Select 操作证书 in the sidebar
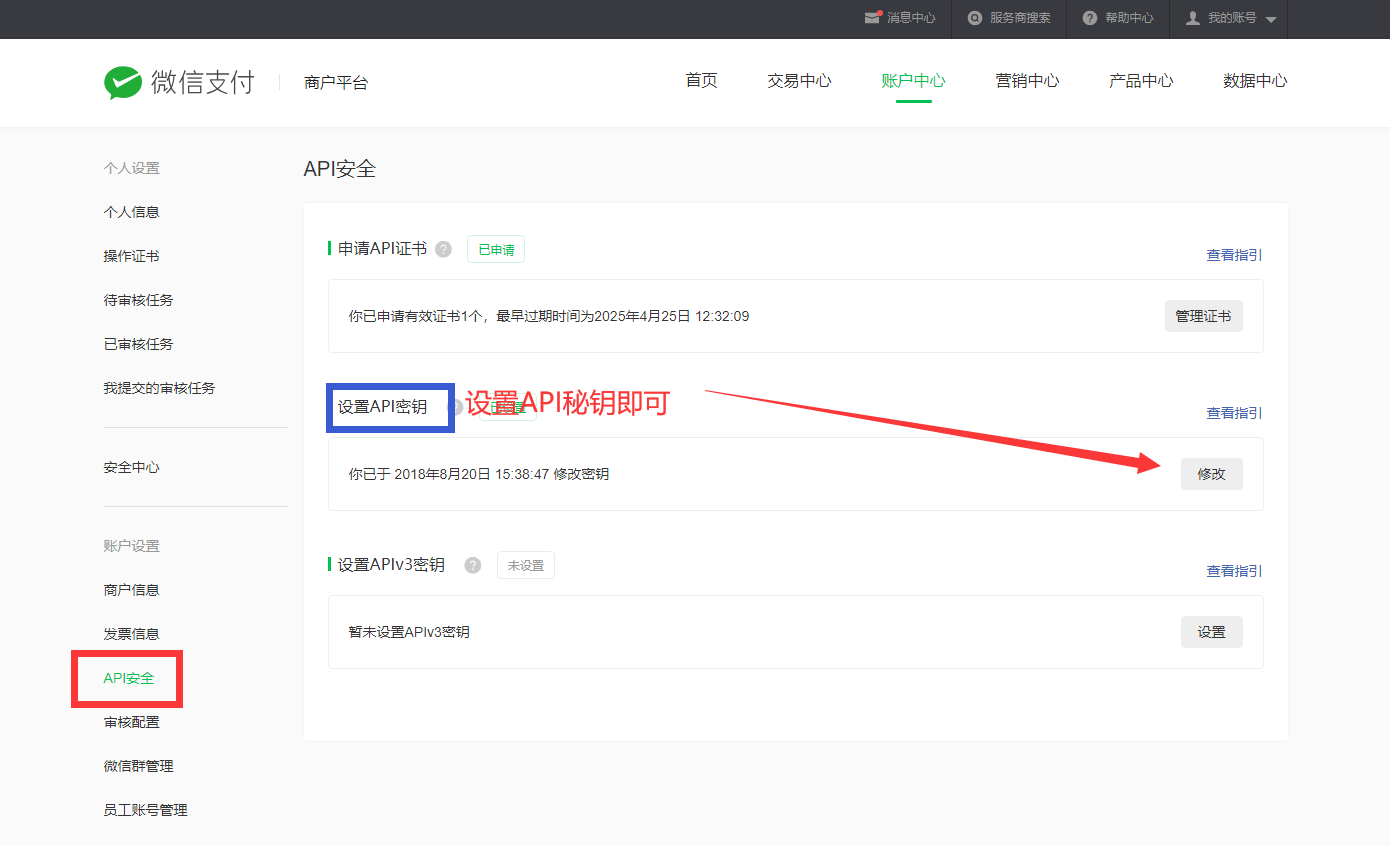Viewport: 1390px width, 846px height. (x=131, y=256)
